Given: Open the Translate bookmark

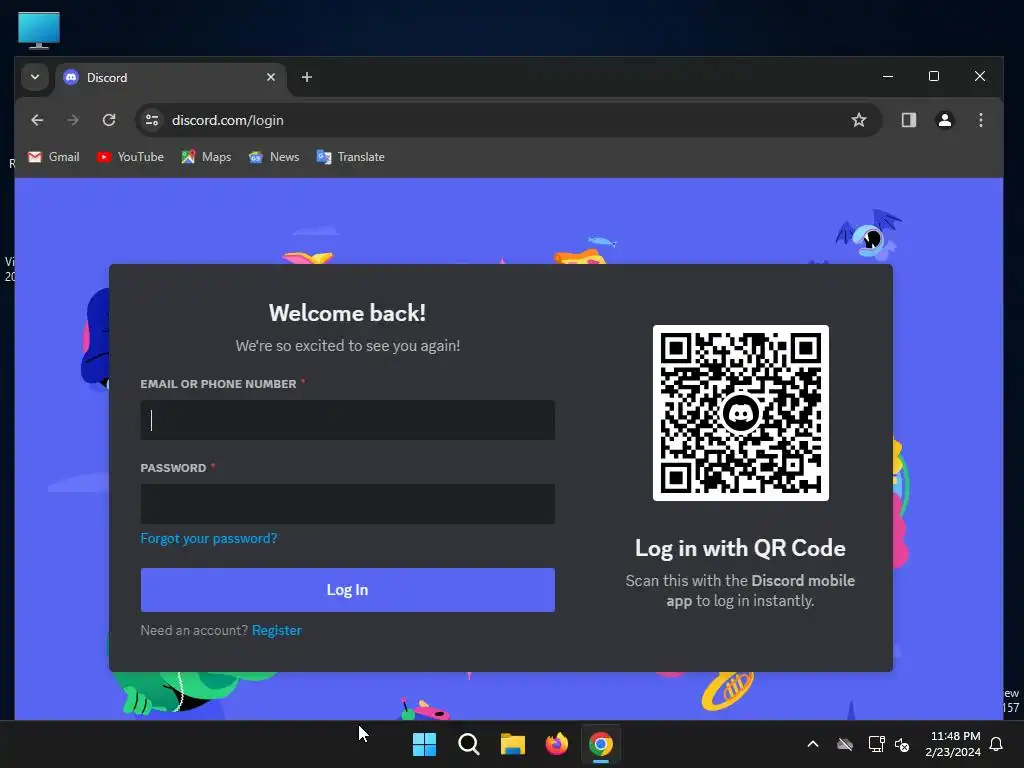Looking at the screenshot, I should (x=351, y=157).
